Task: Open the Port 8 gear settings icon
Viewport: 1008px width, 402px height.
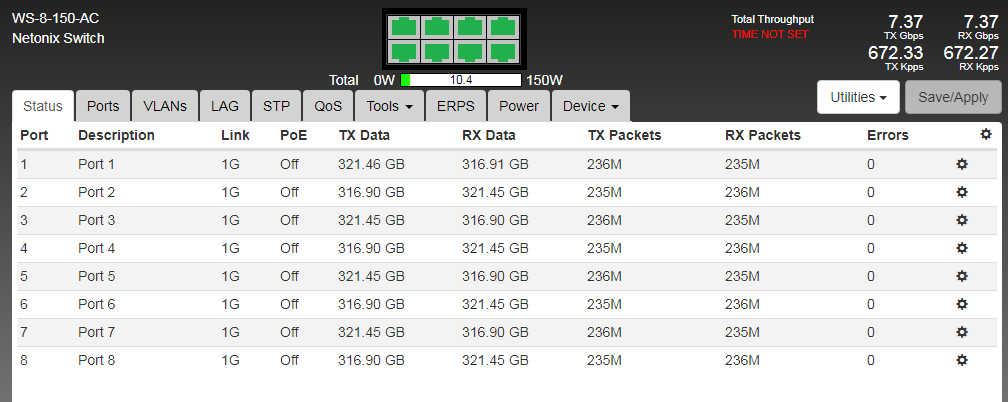Action: pyautogui.click(x=962, y=360)
